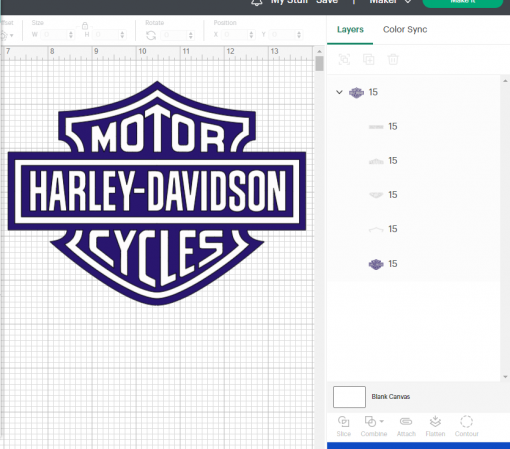Click the Combine tool icon

point(370,422)
